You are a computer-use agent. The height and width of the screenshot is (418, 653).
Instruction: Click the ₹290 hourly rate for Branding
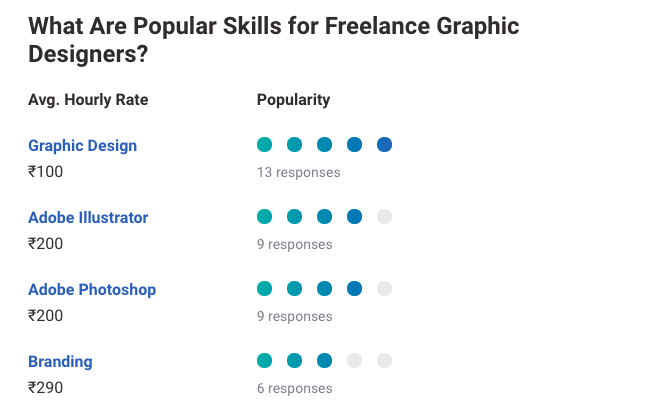click(x=45, y=387)
